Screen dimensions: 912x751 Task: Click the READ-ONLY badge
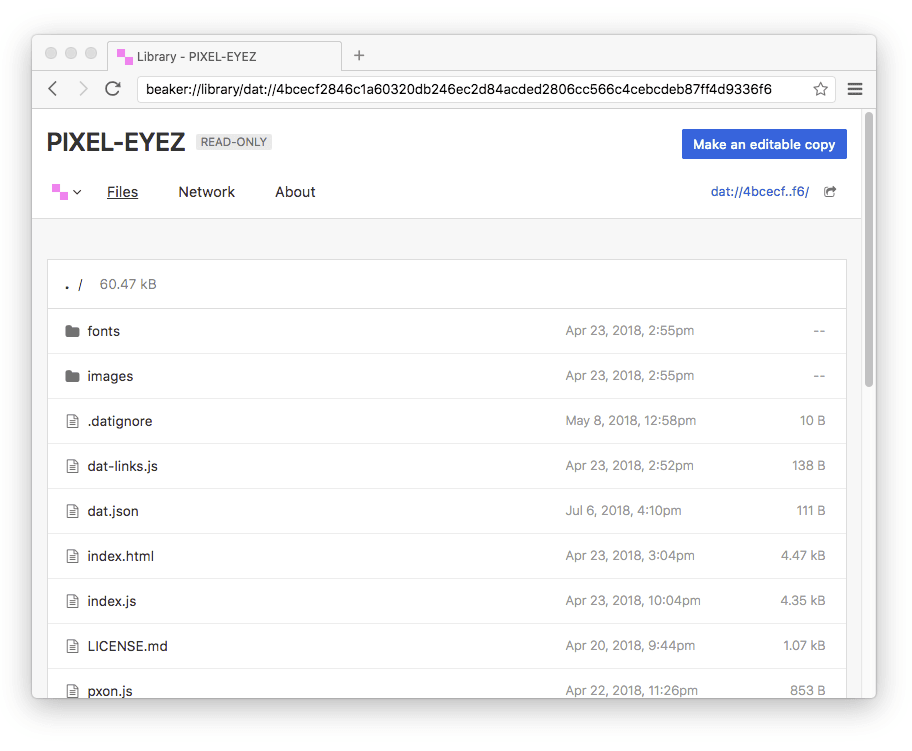[x=234, y=142]
